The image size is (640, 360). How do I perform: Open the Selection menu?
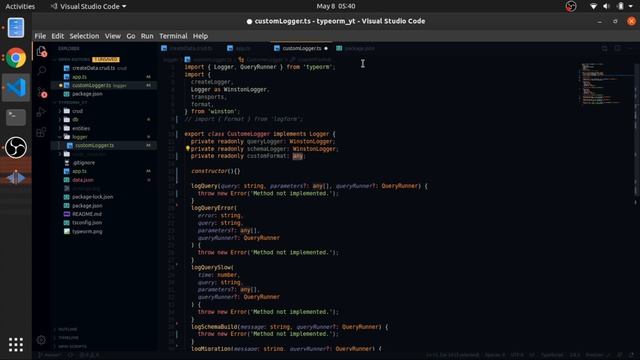(84, 36)
